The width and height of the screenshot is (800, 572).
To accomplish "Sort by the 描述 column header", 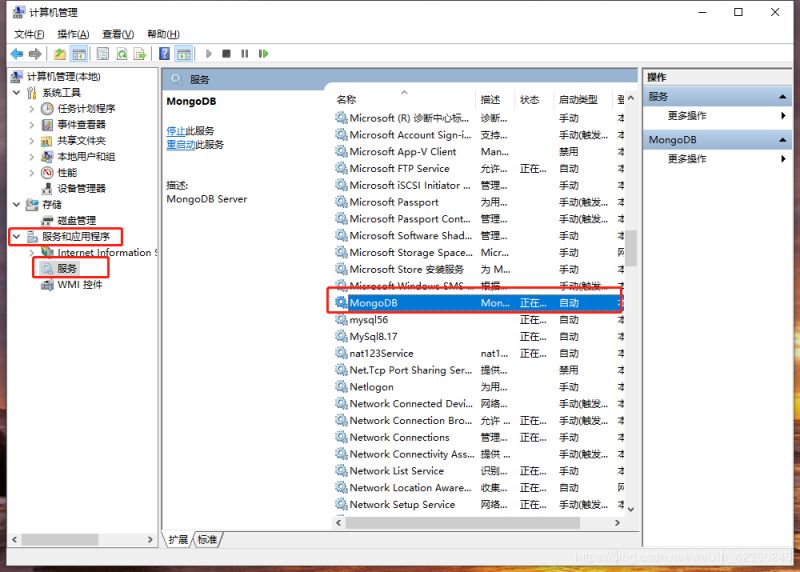I will (x=490, y=100).
